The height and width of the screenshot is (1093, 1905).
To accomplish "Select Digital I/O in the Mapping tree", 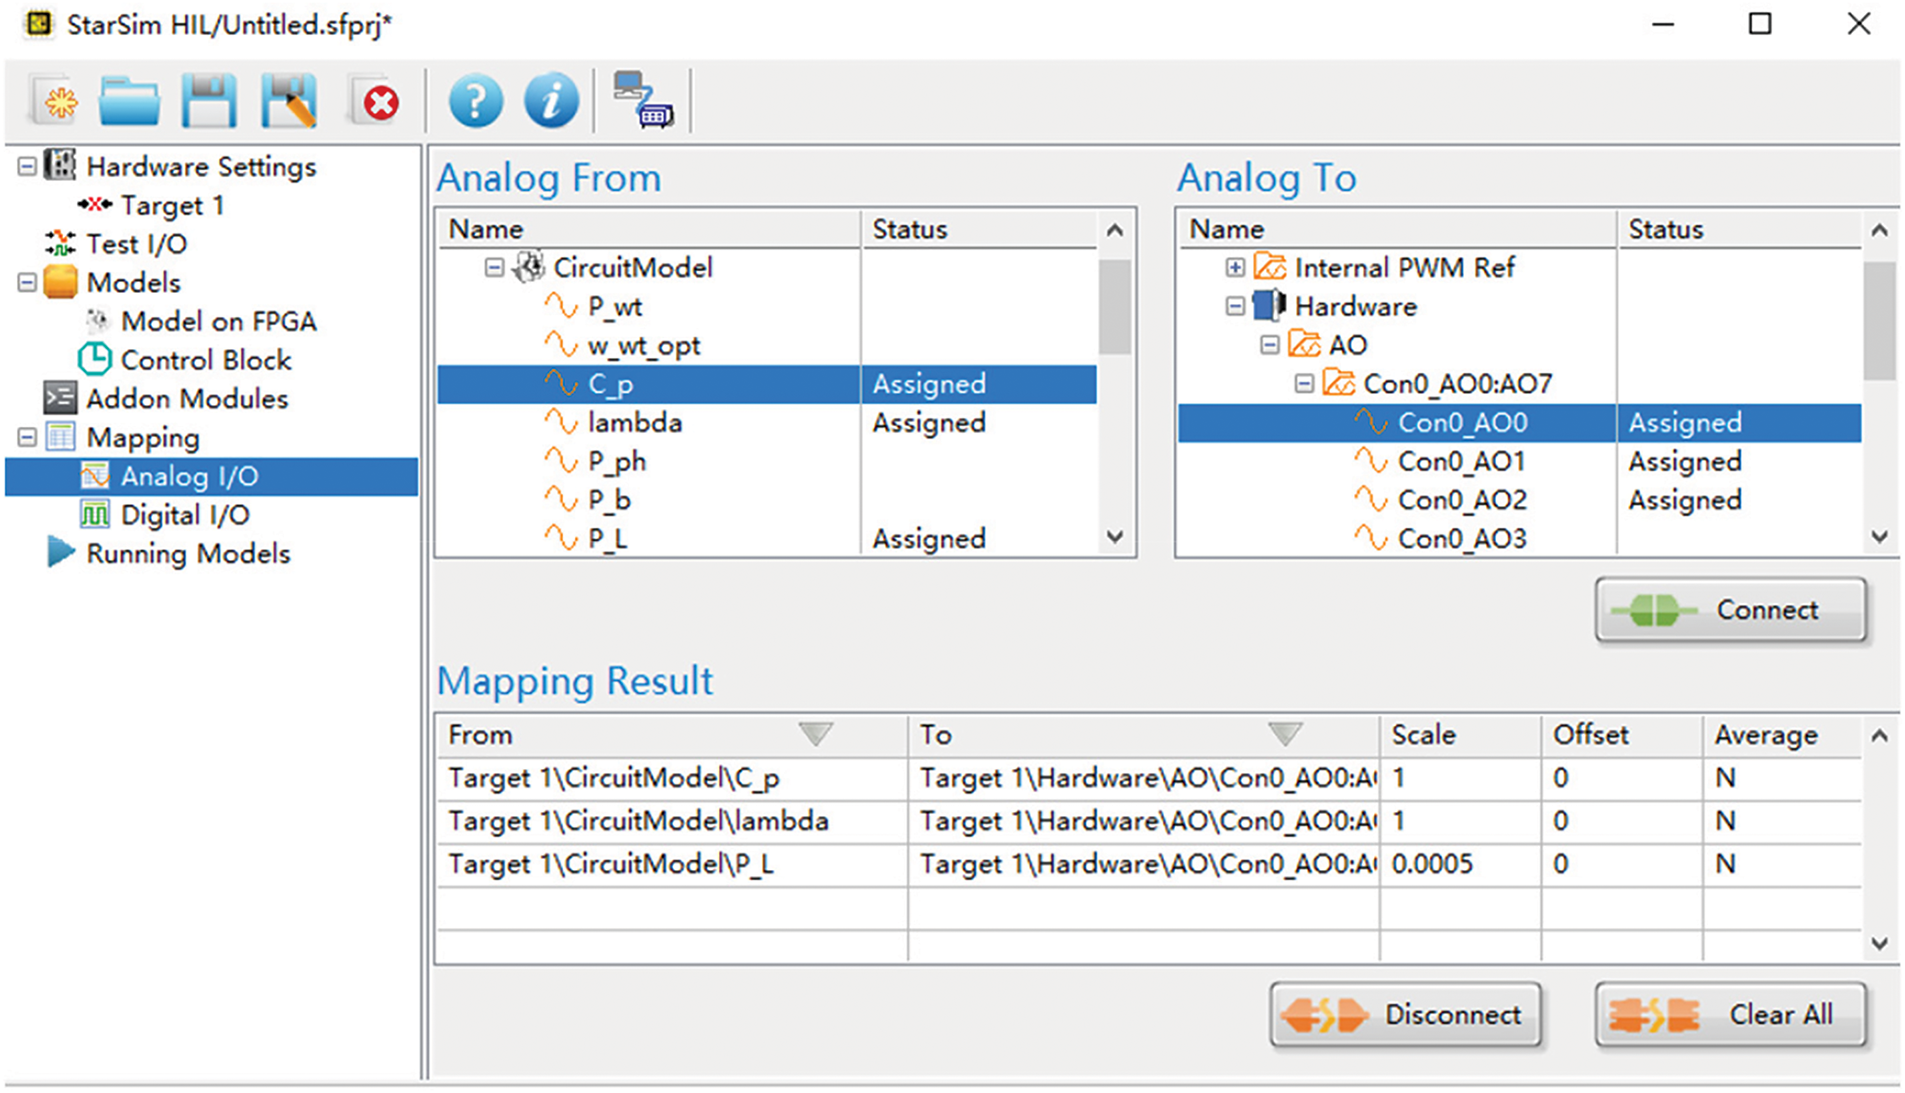I will 184,515.
